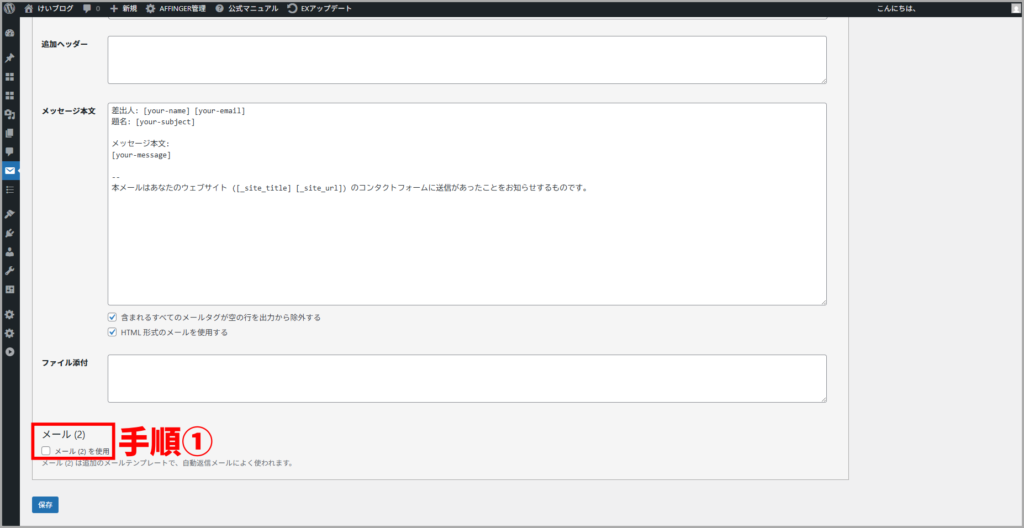Viewport: 1024px width, 528px height.
Task: Click inside the メッセージ本文 text area
Action: pyautogui.click(x=466, y=240)
